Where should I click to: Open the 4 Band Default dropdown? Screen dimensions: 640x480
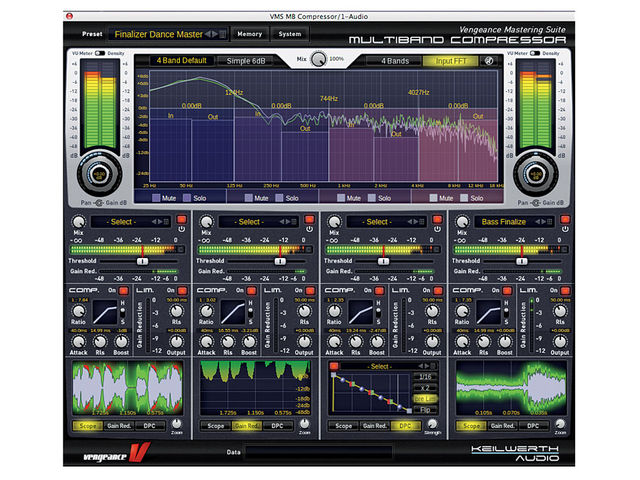(x=182, y=60)
